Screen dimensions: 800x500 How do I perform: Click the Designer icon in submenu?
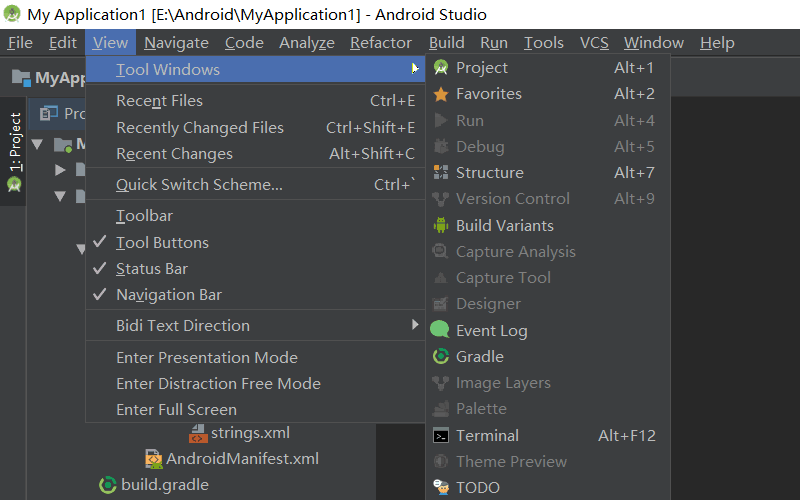point(440,304)
